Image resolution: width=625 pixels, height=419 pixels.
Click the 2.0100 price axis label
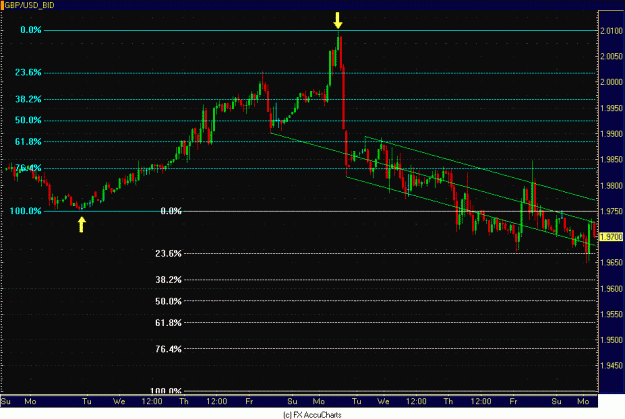click(611, 31)
